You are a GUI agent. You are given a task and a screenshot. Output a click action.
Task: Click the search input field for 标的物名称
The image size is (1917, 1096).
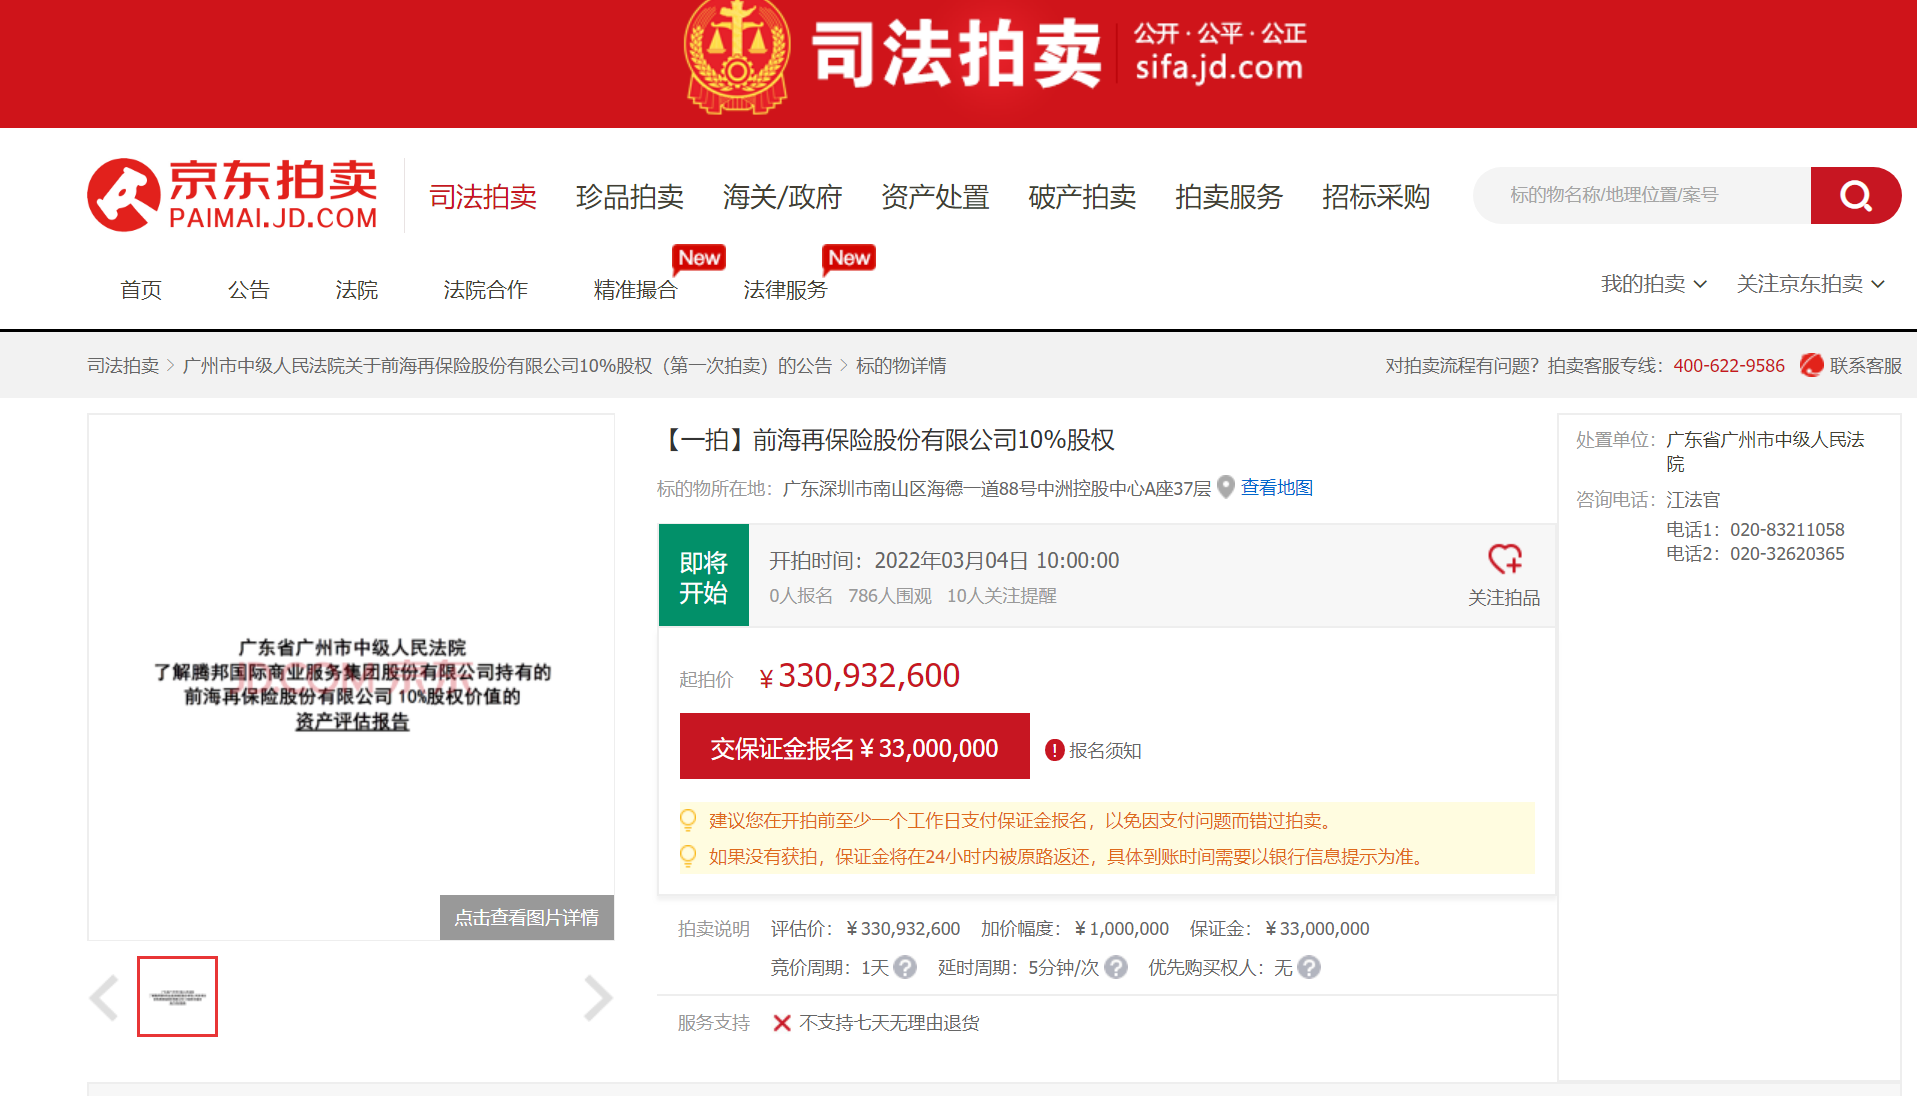pyautogui.click(x=1642, y=195)
